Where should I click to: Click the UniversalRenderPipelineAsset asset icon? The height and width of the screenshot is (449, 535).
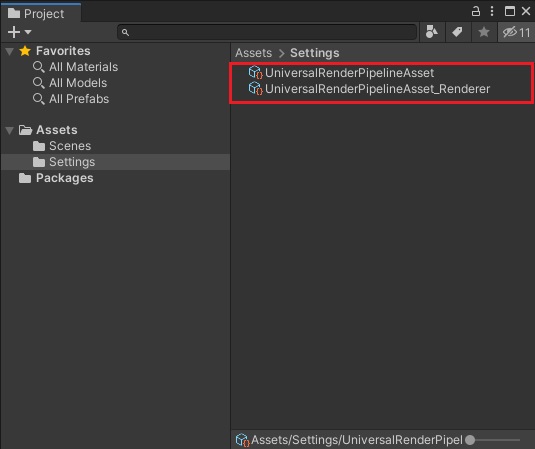(256, 72)
